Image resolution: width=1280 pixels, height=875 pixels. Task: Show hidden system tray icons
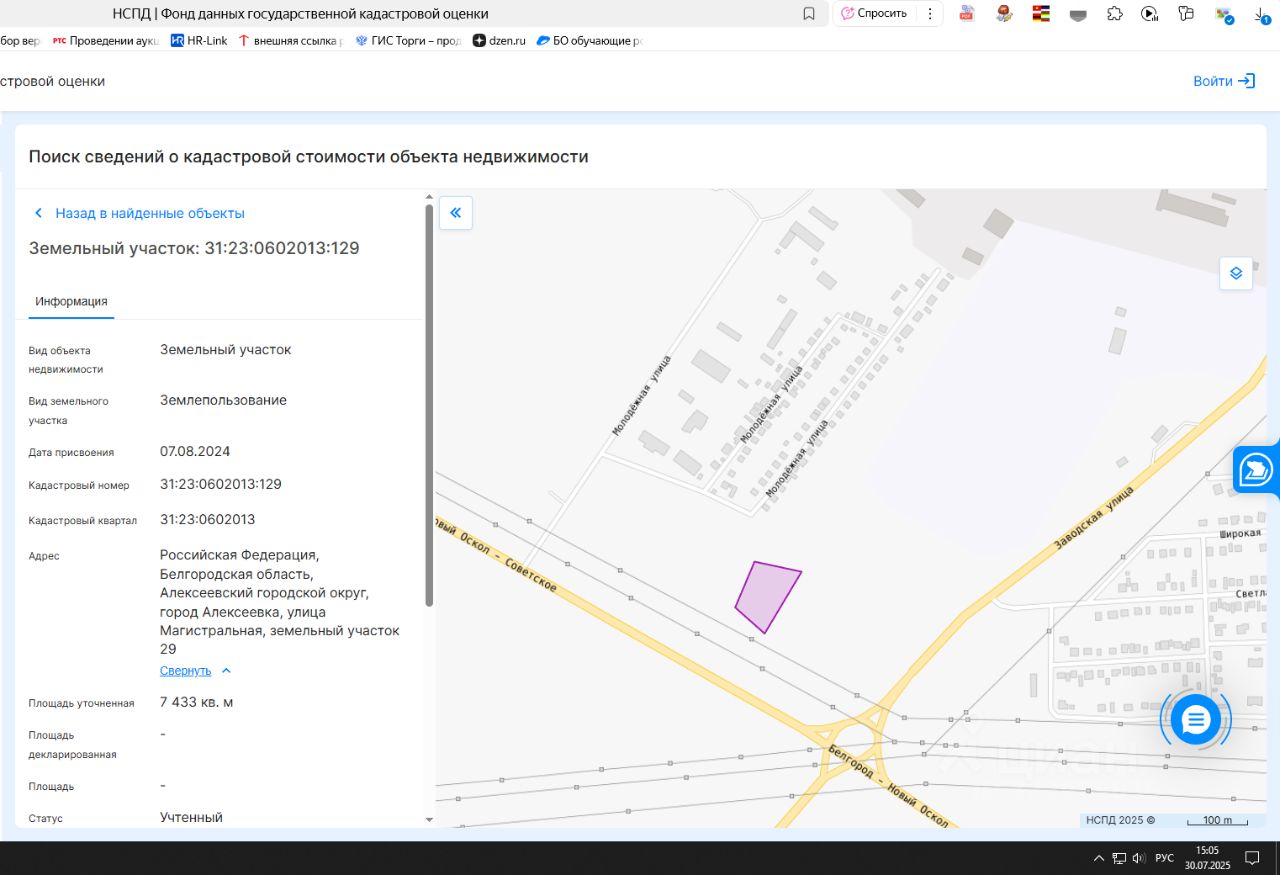coord(1099,858)
